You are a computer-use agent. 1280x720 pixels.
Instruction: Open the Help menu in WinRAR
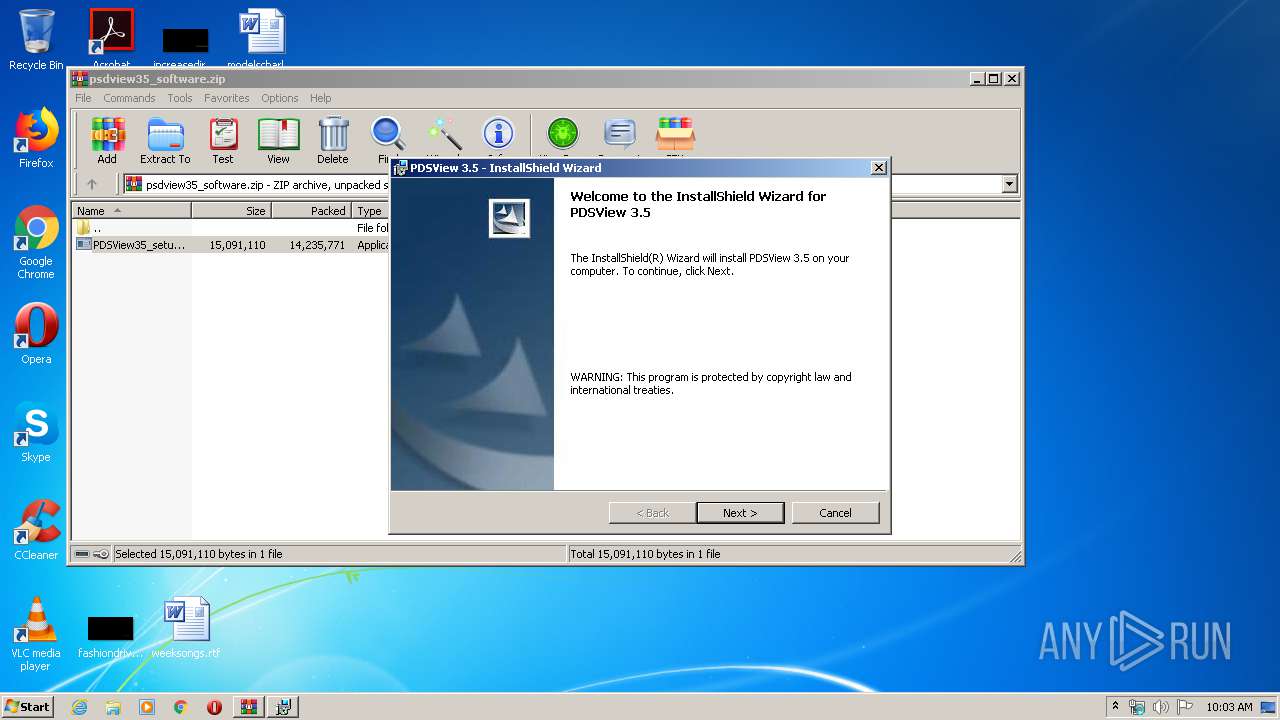pyautogui.click(x=320, y=98)
